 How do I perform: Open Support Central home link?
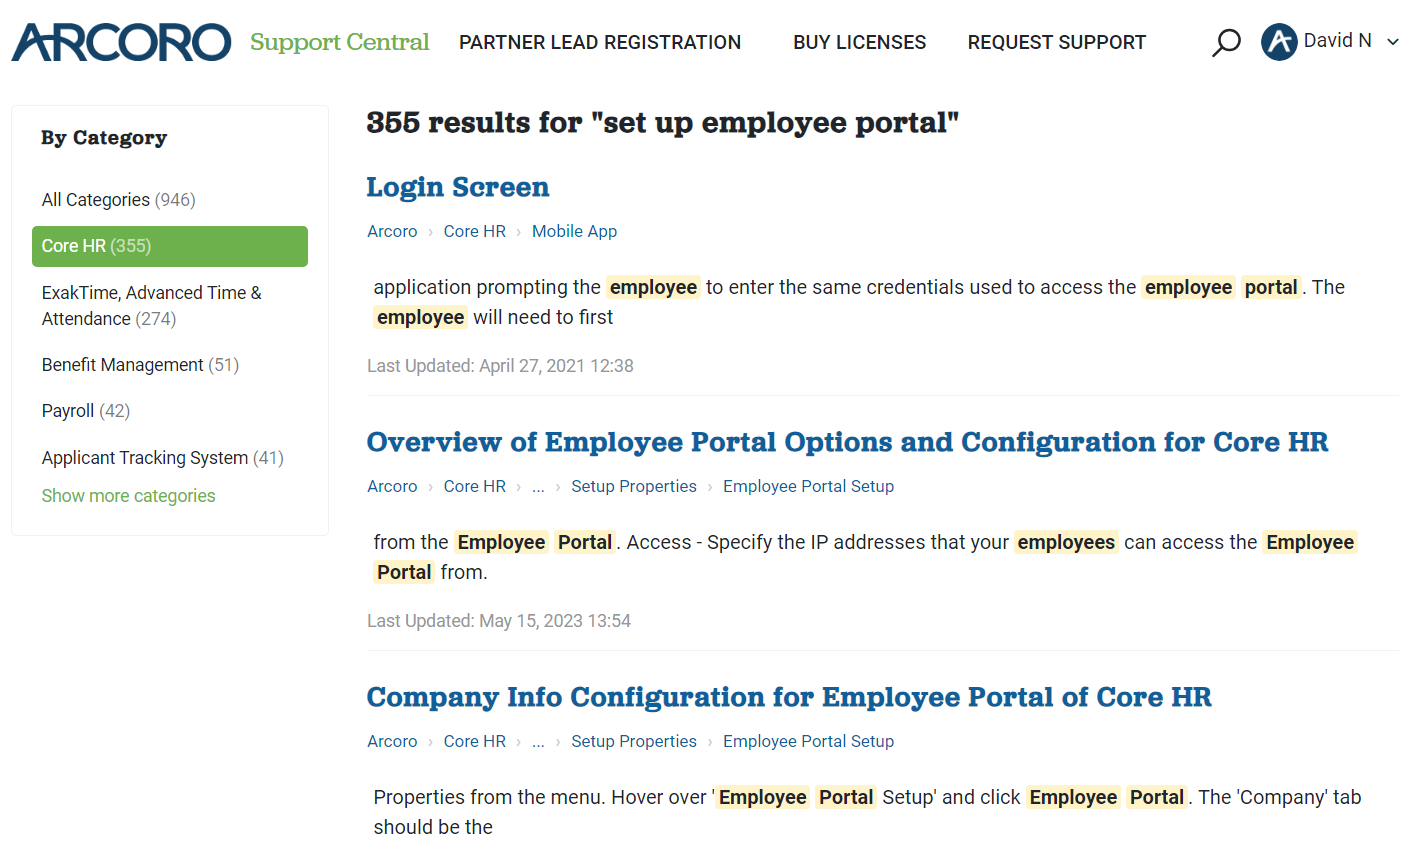(x=339, y=42)
